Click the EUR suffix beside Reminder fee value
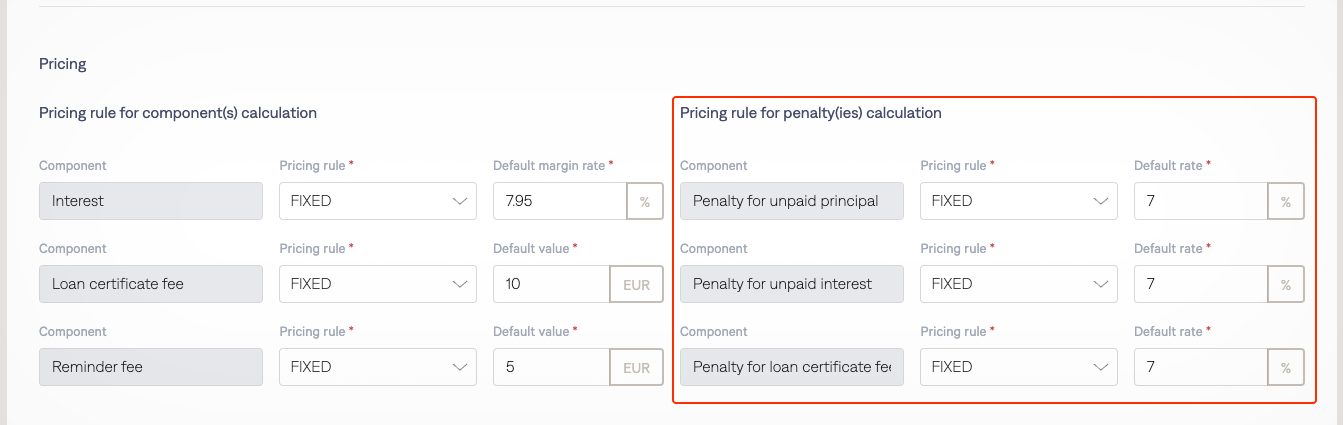The width and height of the screenshot is (1343, 425). pyautogui.click(x=637, y=367)
